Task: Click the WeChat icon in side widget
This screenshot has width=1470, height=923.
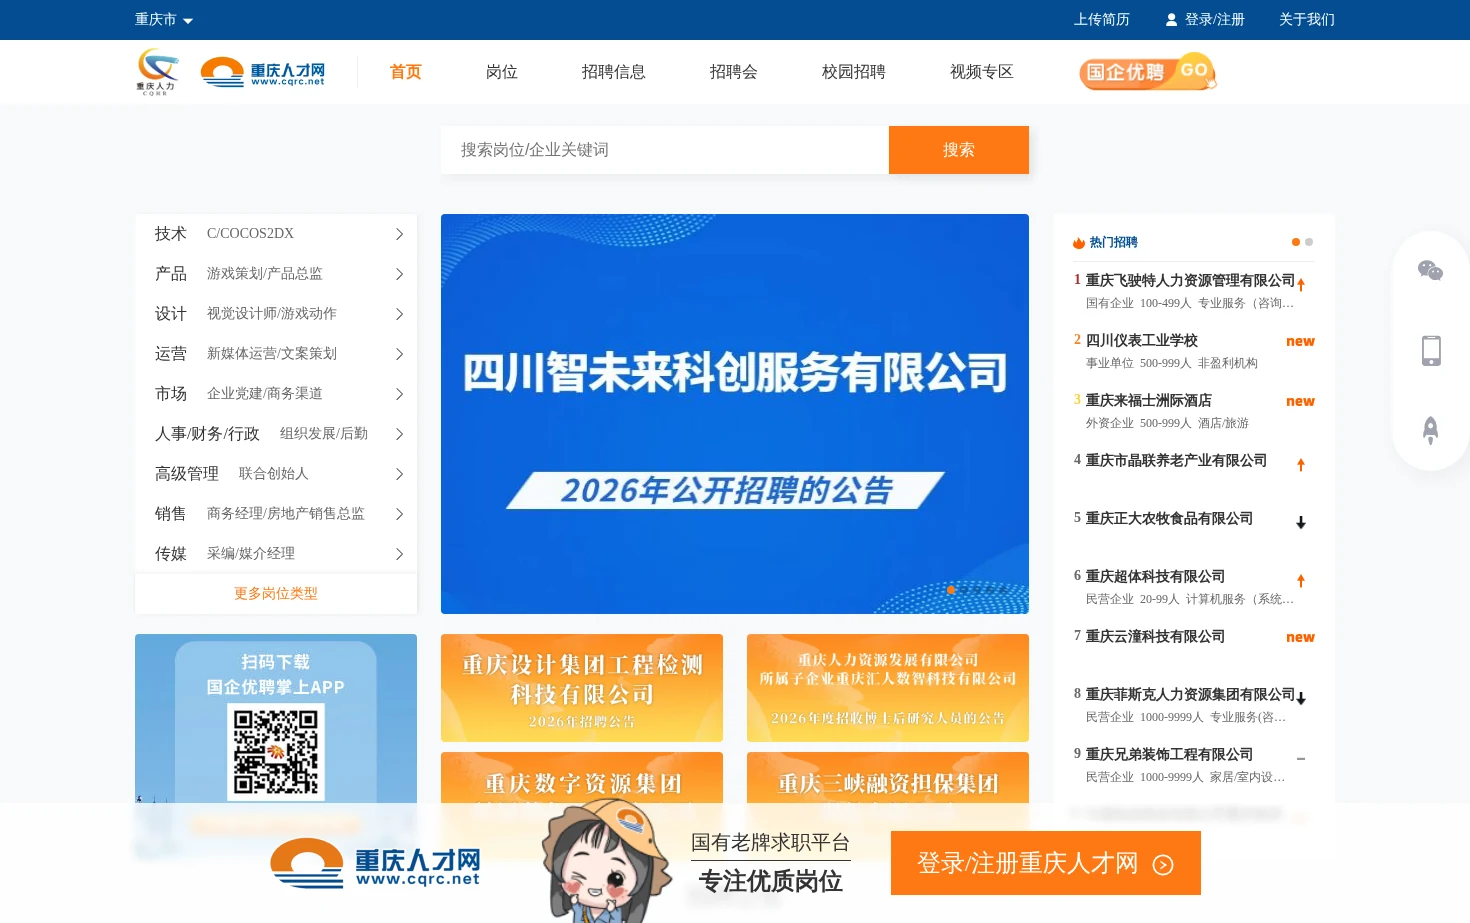Action: pyautogui.click(x=1431, y=271)
